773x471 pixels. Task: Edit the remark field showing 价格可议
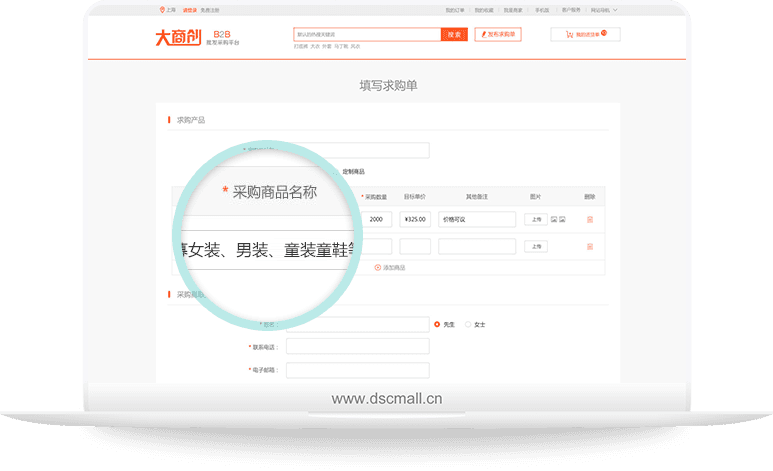pos(477,219)
